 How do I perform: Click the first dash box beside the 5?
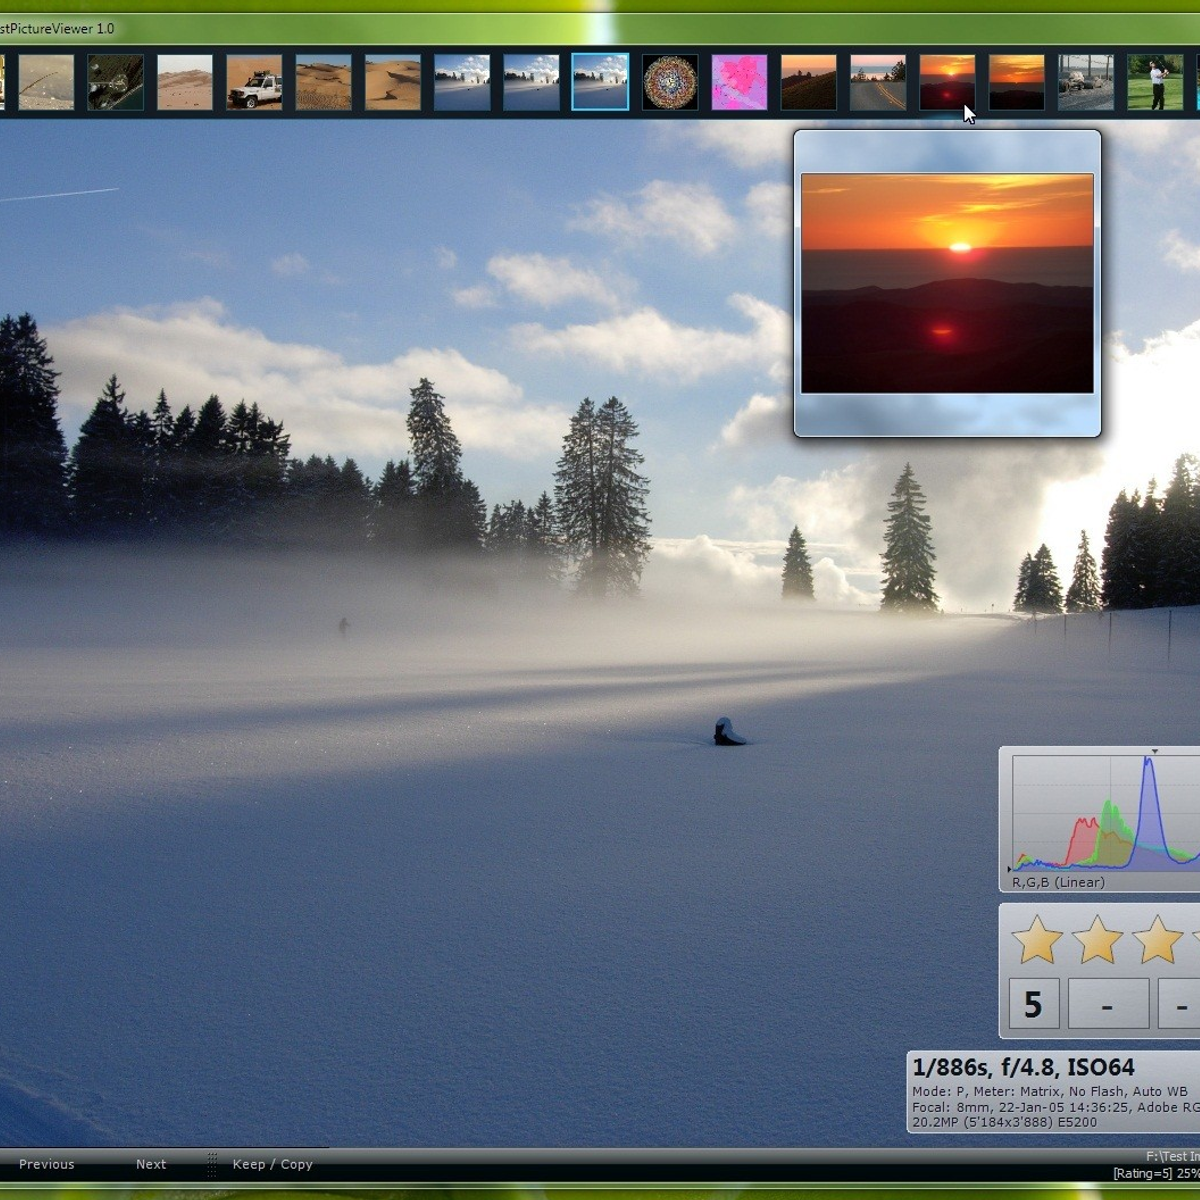1107,1003
